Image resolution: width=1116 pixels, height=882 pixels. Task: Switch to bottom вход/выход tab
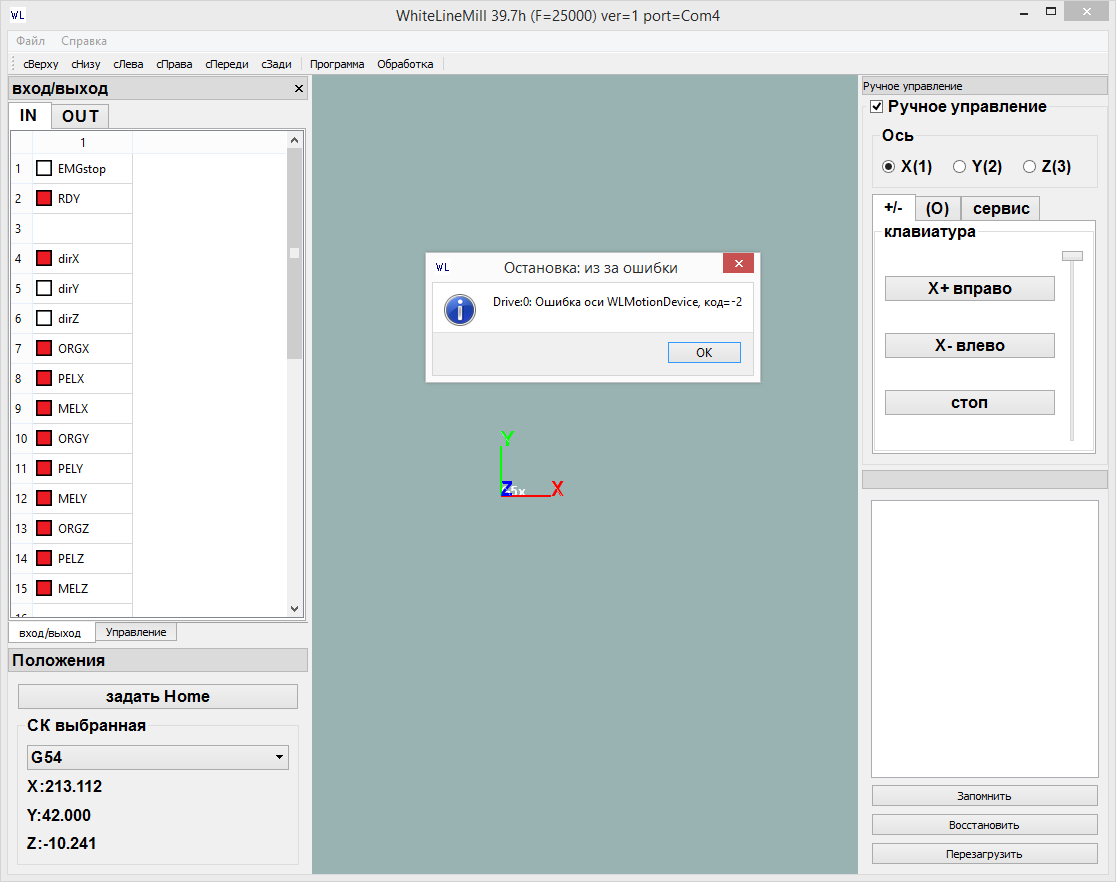pyautogui.click(x=50, y=633)
